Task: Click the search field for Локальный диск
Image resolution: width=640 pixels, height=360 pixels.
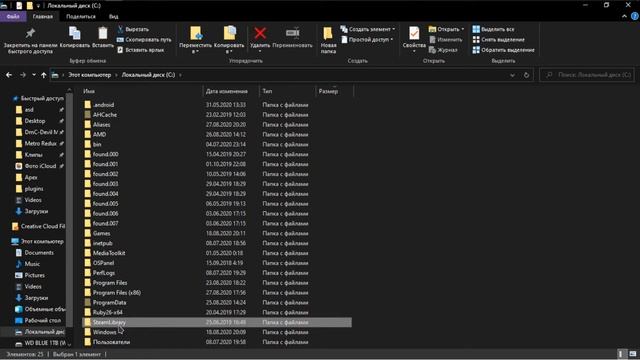Action: click(x=587, y=75)
